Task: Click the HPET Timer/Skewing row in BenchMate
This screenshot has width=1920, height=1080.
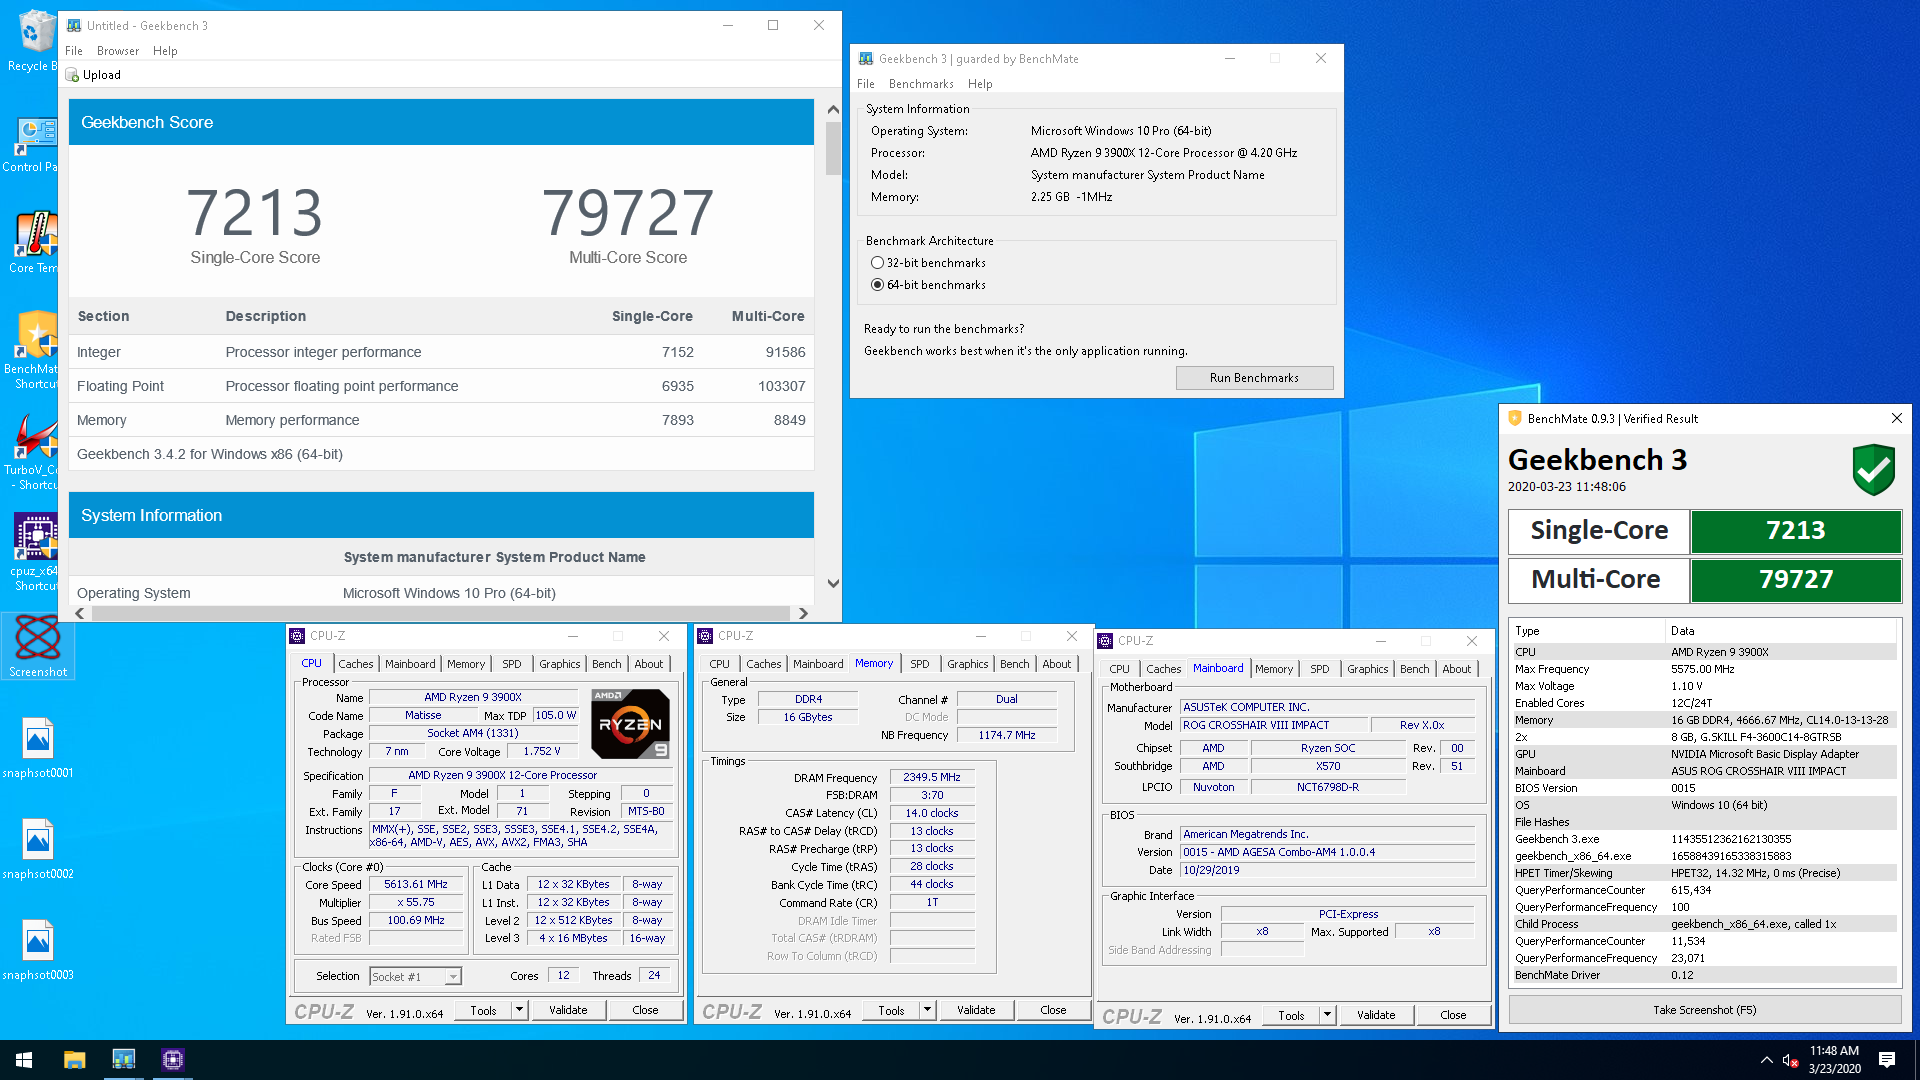Action: pyautogui.click(x=1704, y=873)
